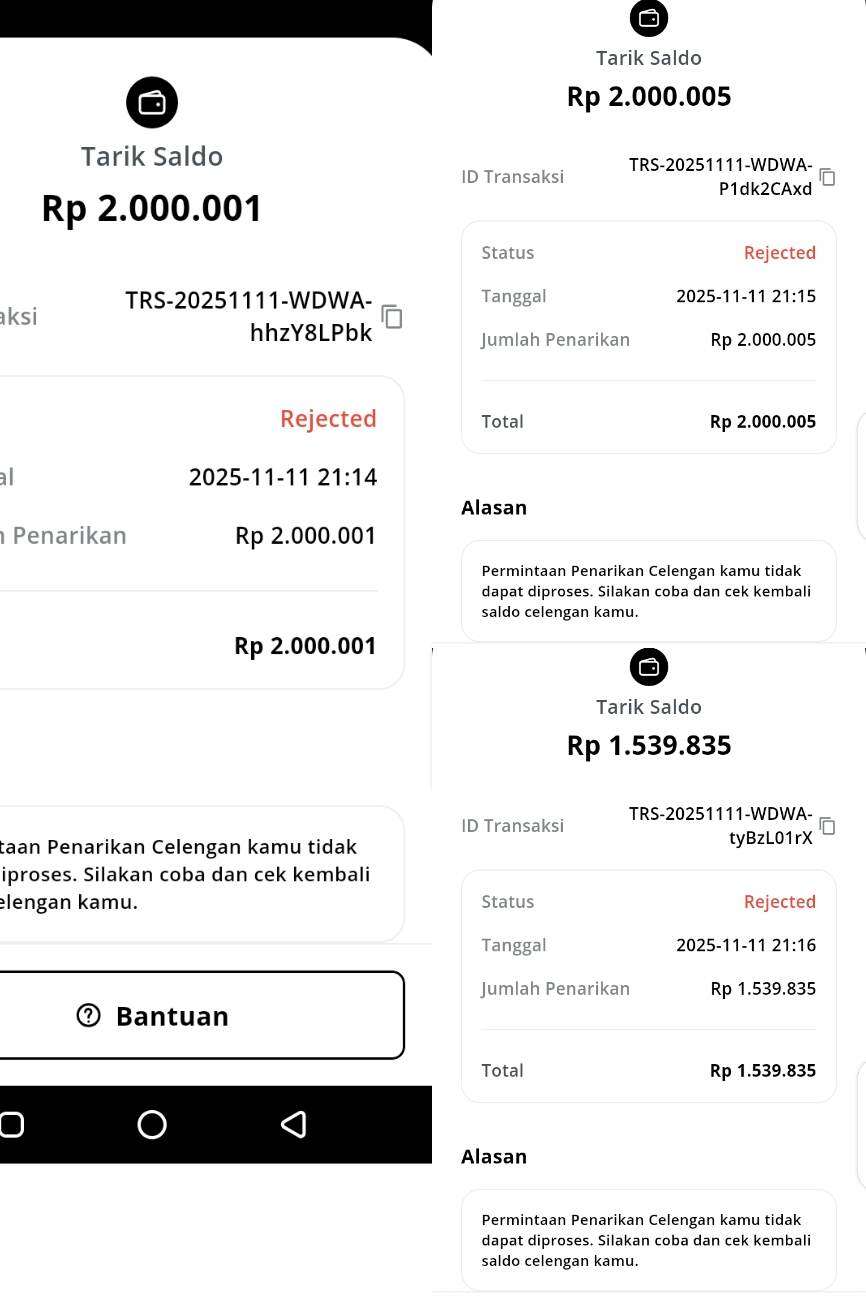Tap the rejection reason for Rp 2.000.005
866x1298 pixels.
[647, 591]
